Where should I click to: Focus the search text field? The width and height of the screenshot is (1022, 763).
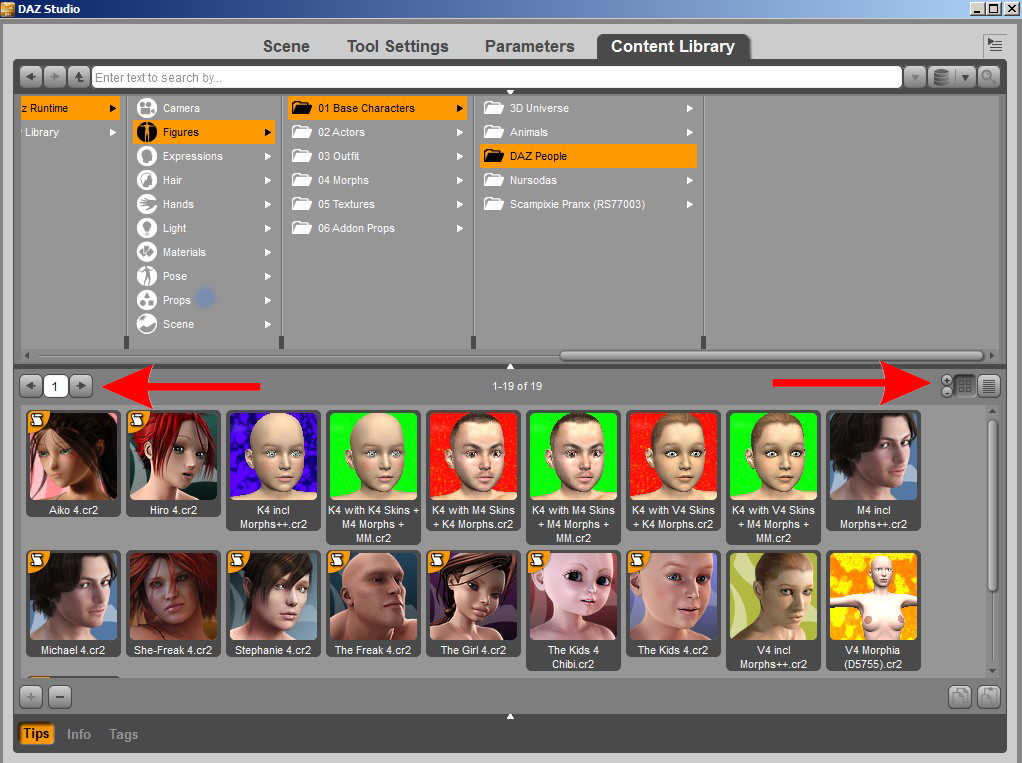(497, 77)
